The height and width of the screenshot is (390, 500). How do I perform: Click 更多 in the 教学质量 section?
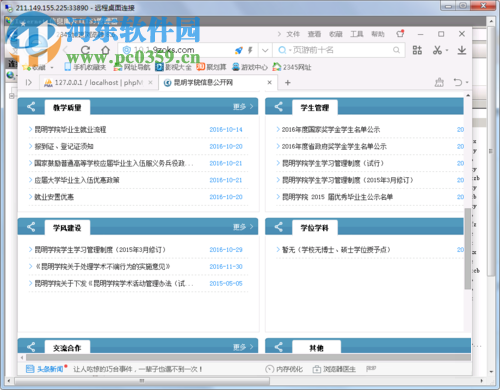[x=243, y=107]
